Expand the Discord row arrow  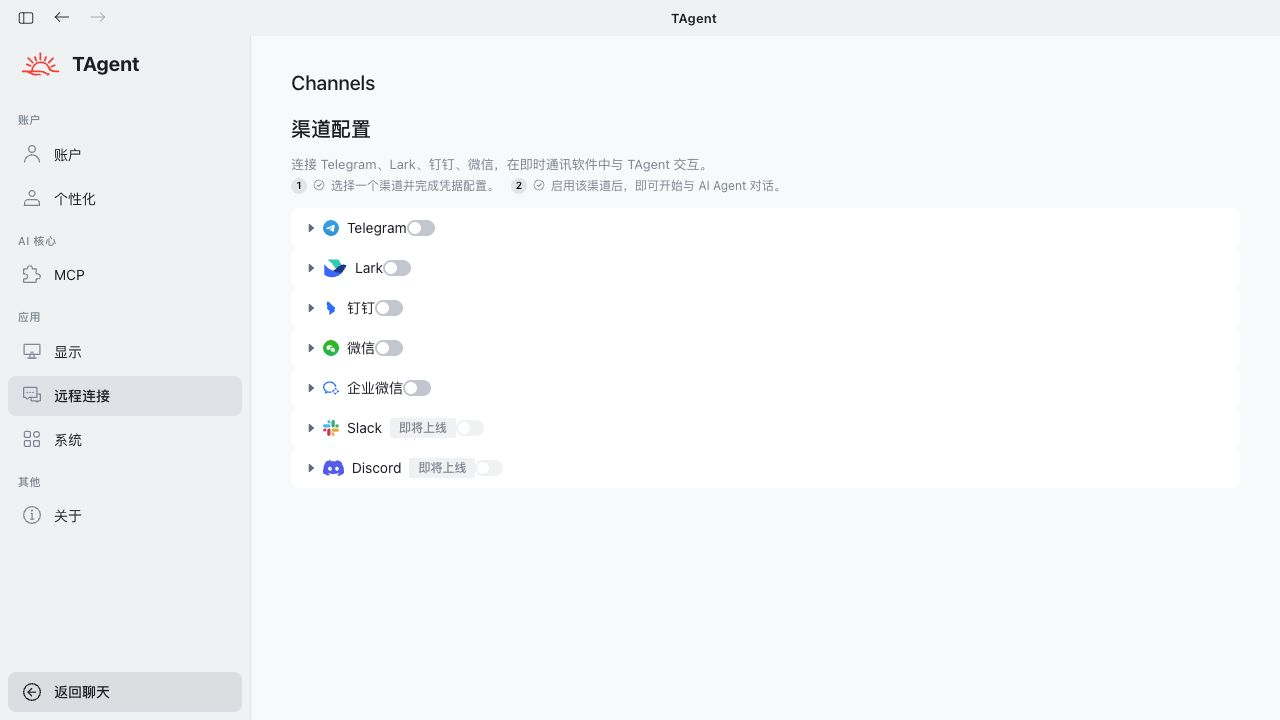[311, 468]
